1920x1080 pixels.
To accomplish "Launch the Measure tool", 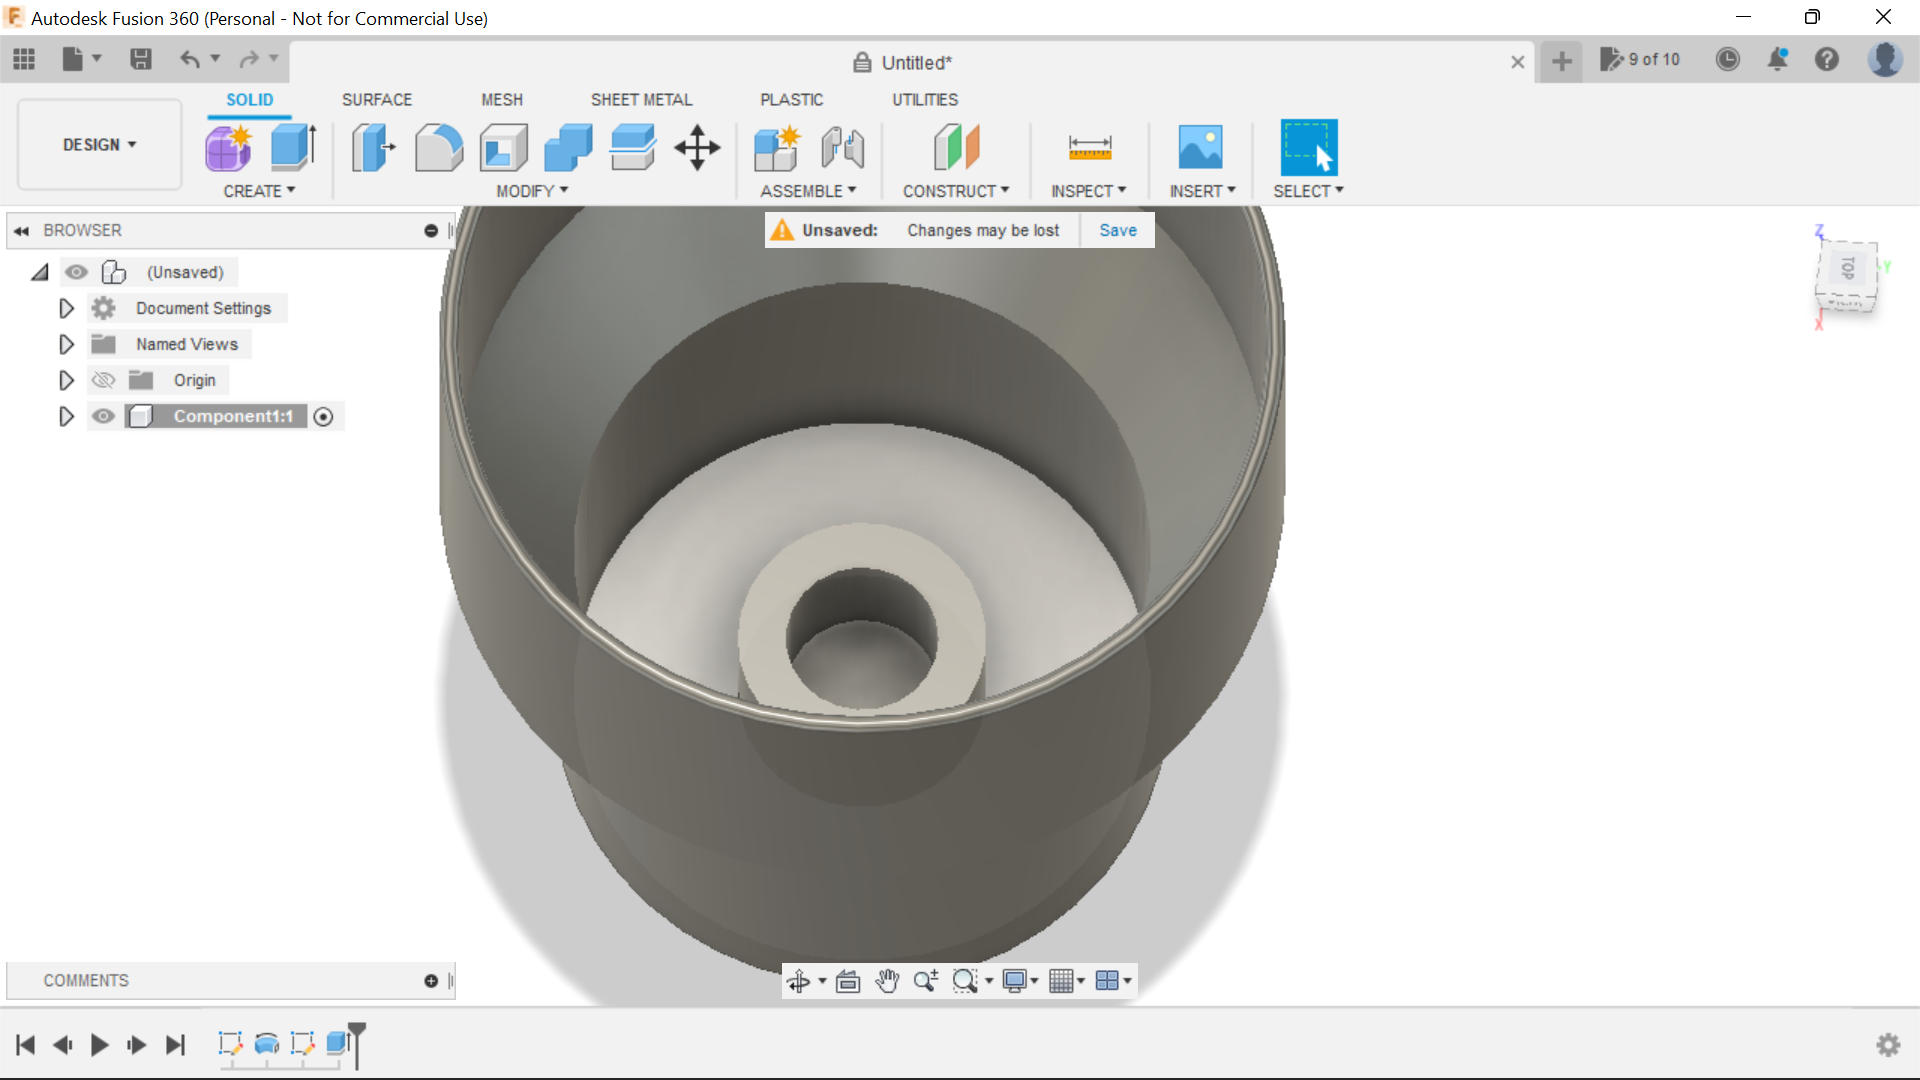I will pos(1089,147).
